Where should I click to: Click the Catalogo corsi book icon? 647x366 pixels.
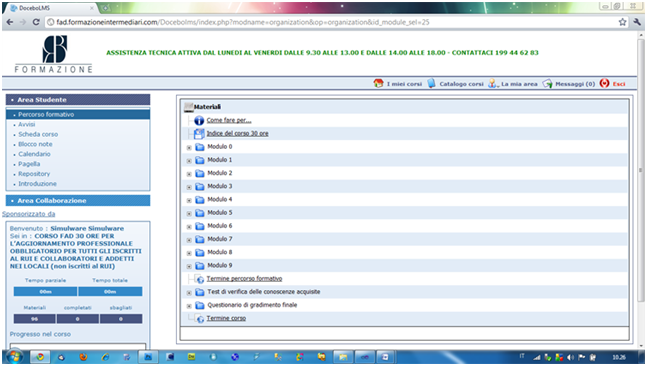(431, 83)
